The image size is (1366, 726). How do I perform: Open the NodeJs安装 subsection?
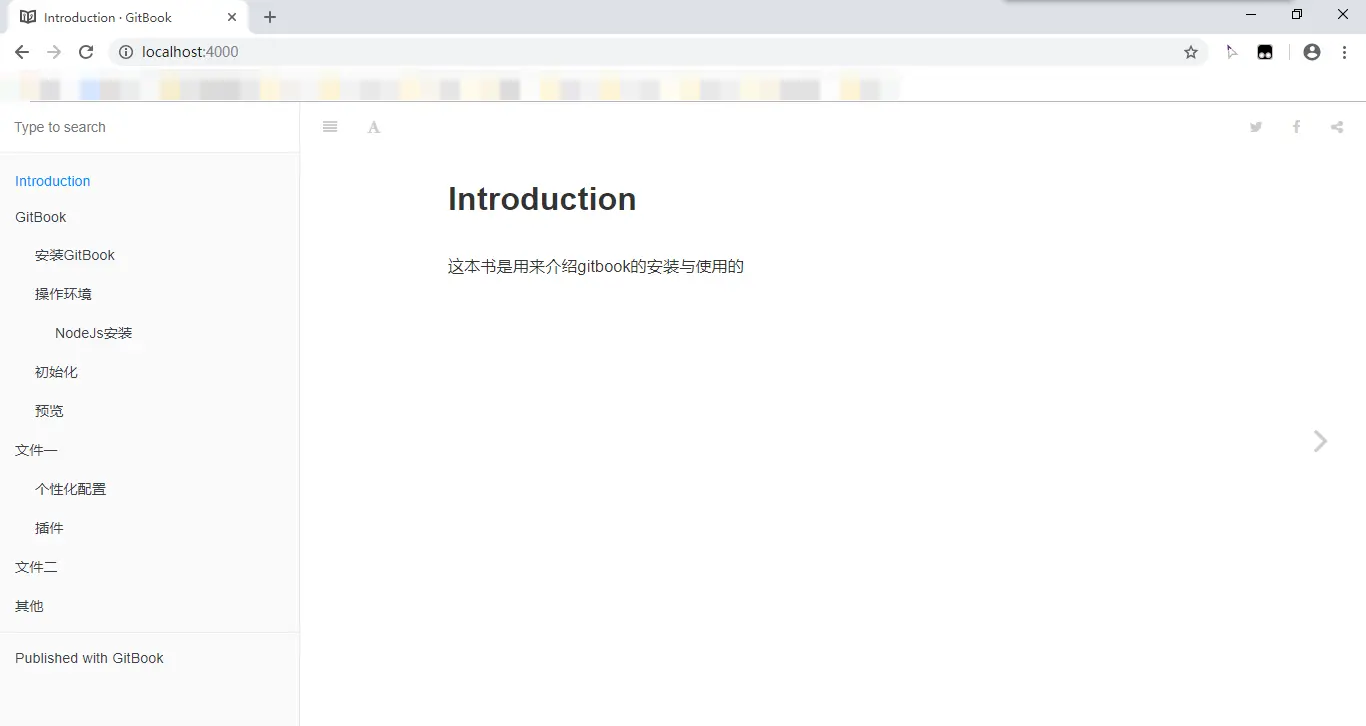click(x=94, y=333)
